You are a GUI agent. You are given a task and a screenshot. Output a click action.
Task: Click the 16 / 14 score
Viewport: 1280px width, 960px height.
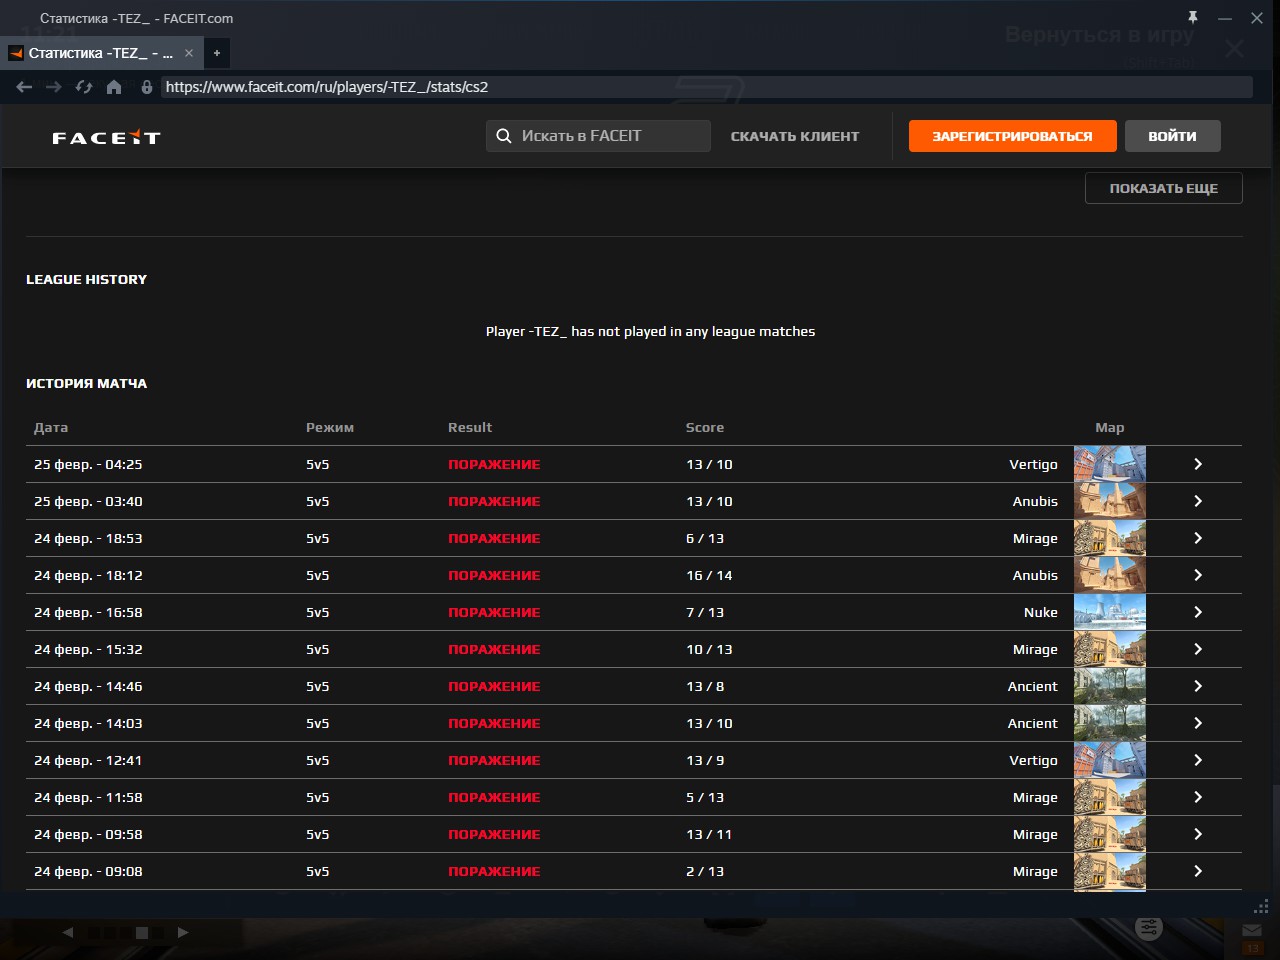point(709,575)
